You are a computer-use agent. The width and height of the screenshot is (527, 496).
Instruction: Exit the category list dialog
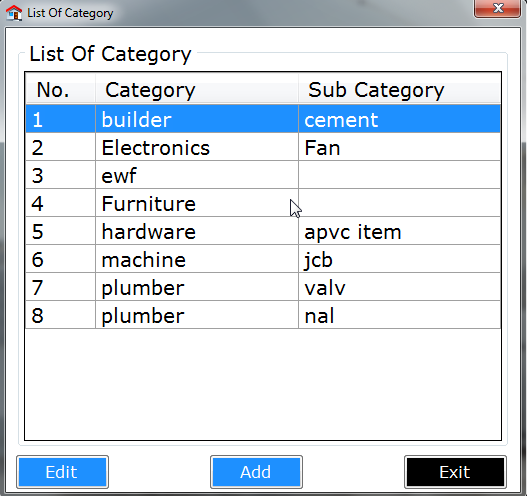455,472
